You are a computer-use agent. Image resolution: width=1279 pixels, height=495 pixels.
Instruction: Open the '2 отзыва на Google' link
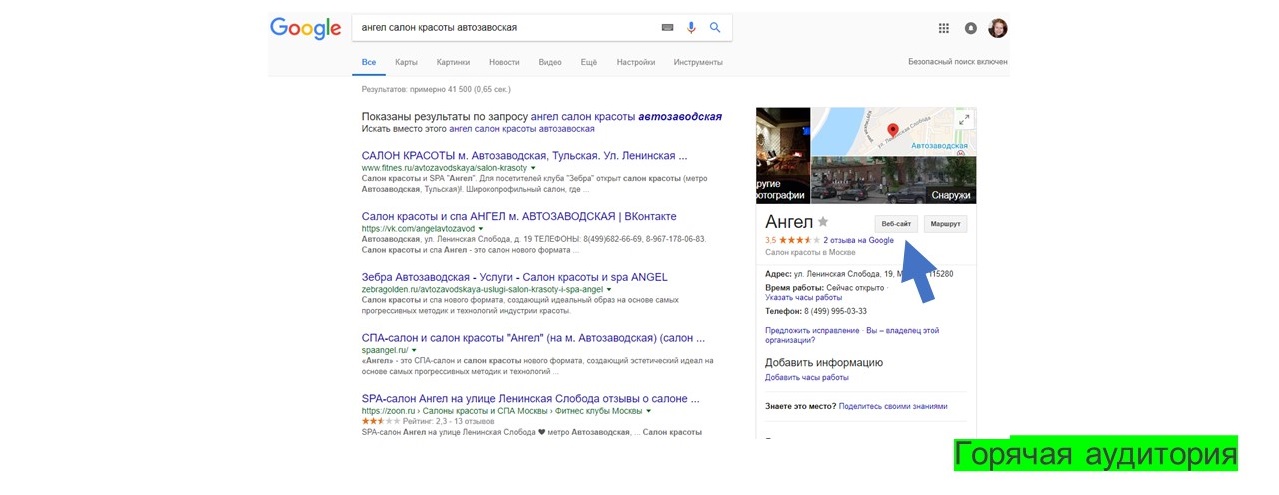(858, 240)
